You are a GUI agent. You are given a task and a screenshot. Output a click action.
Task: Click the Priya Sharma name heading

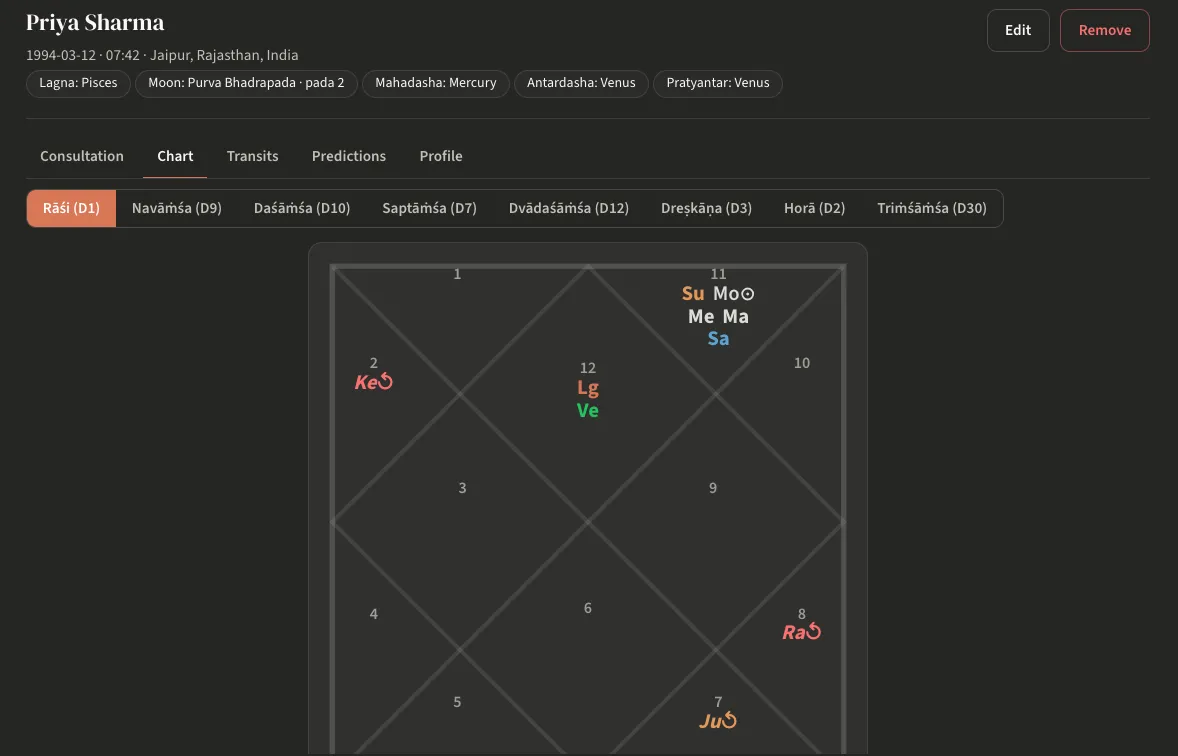click(x=95, y=23)
